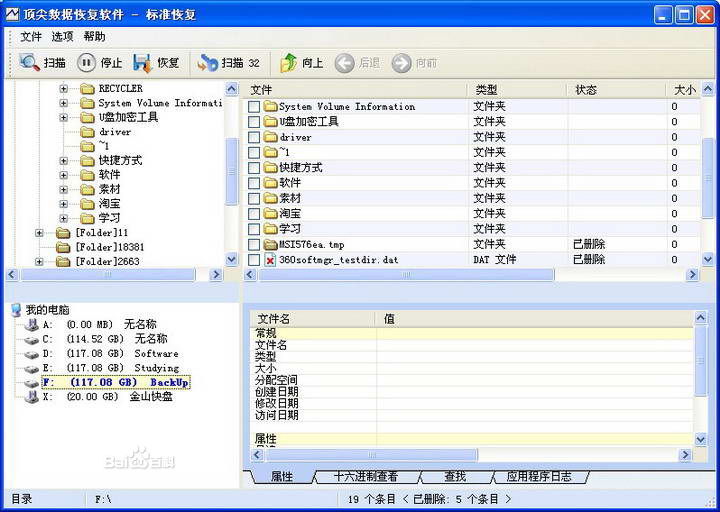The height and width of the screenshot is (512, 720).
Task: Expand 淘宝 tree node
Action: (x=64, y=204)
